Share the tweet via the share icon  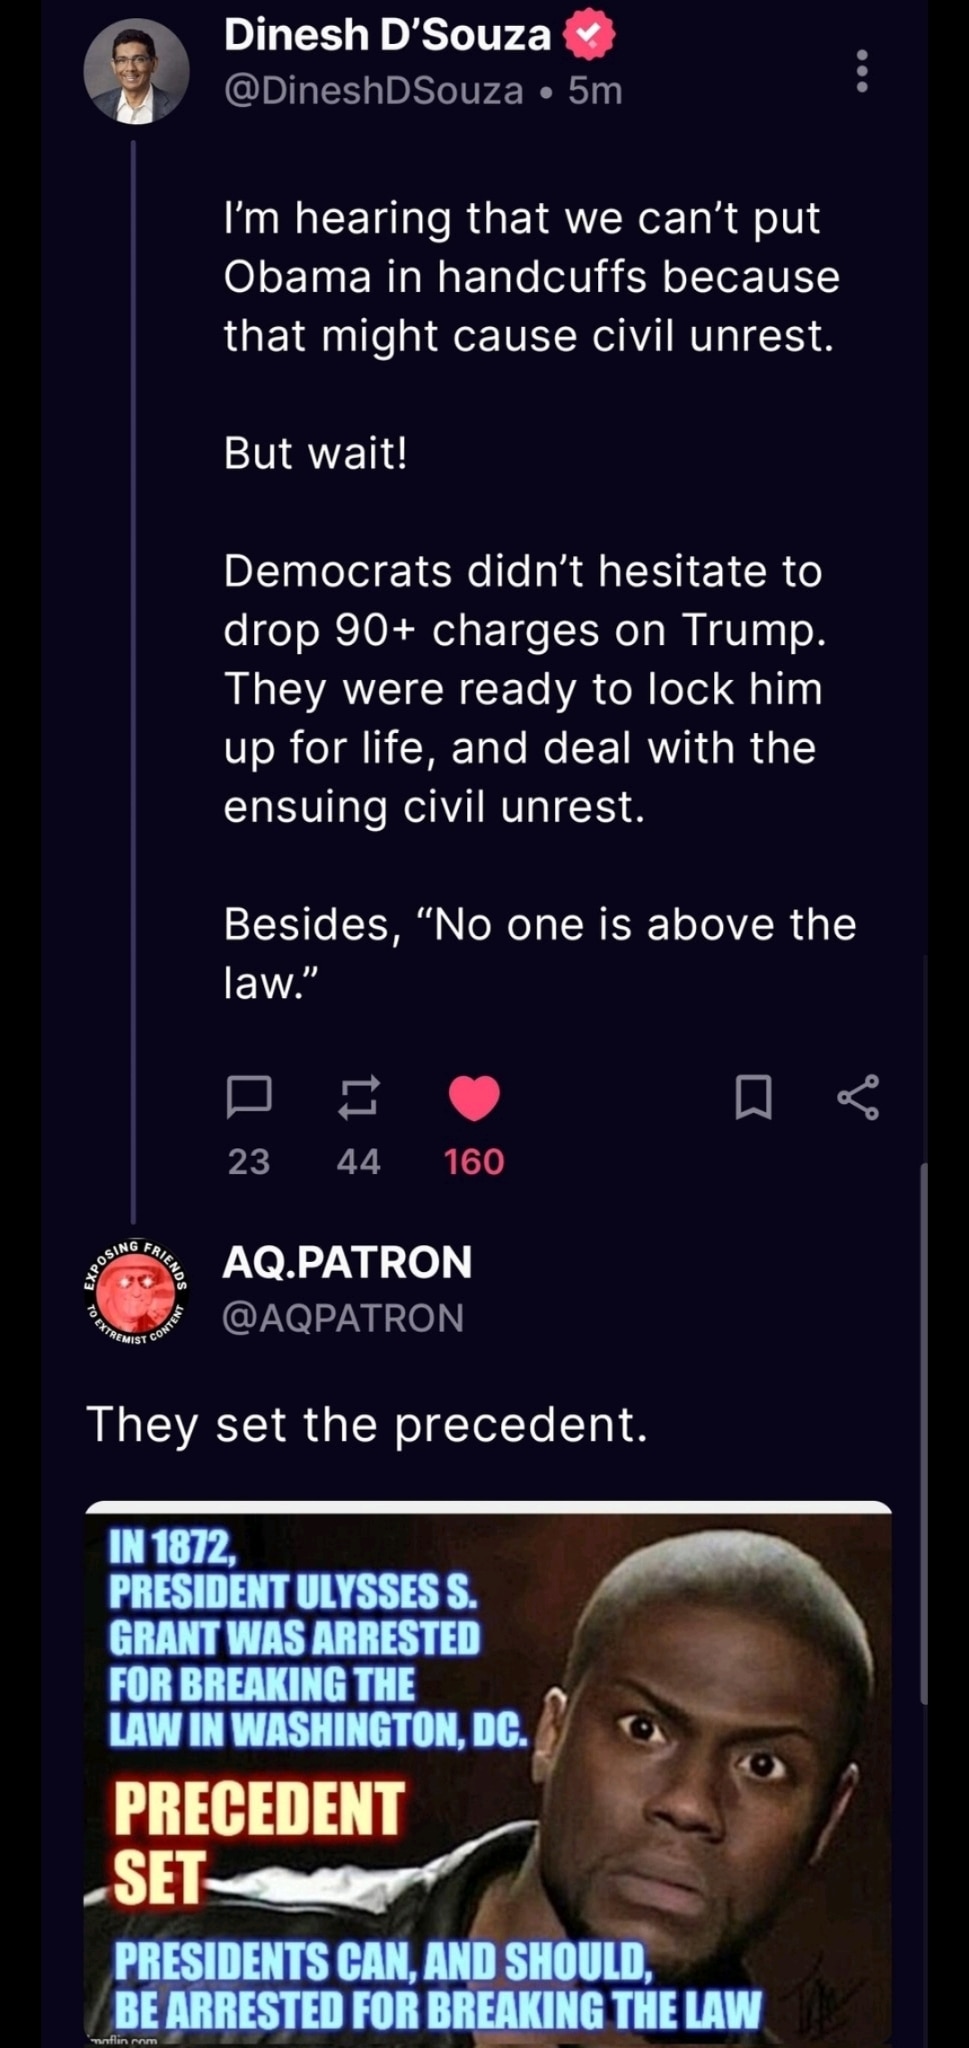point(862,1099)
